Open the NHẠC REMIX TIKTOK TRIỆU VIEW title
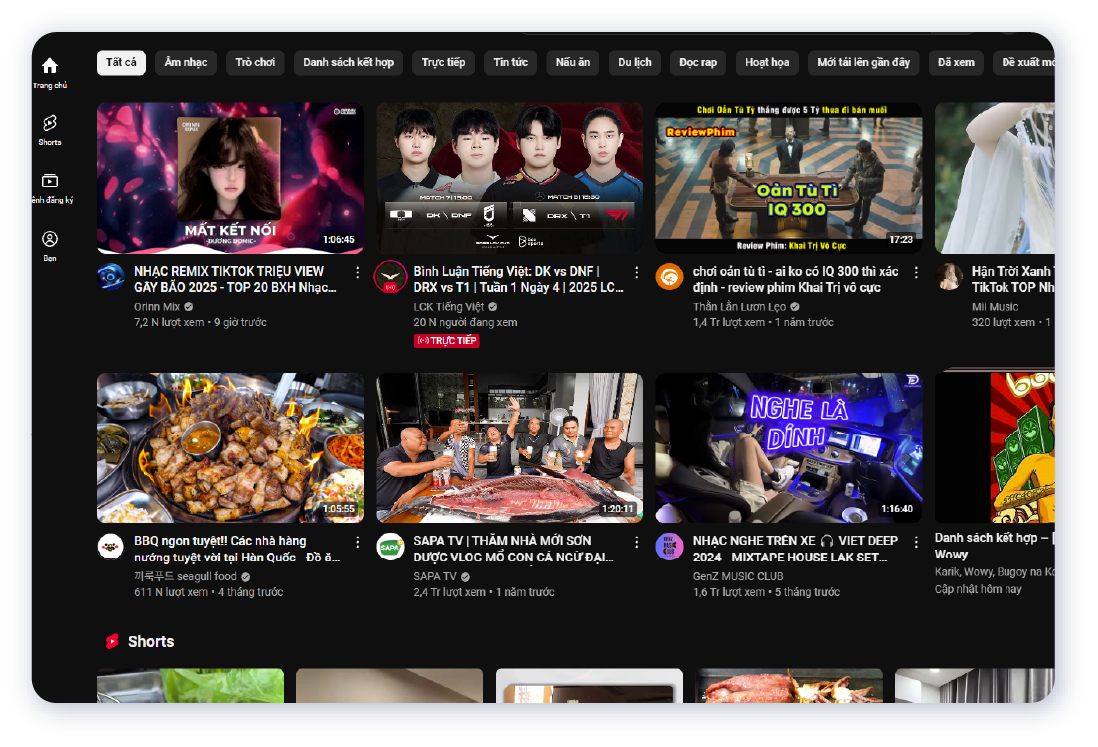 pyautogui.click(x=235, y=279)
